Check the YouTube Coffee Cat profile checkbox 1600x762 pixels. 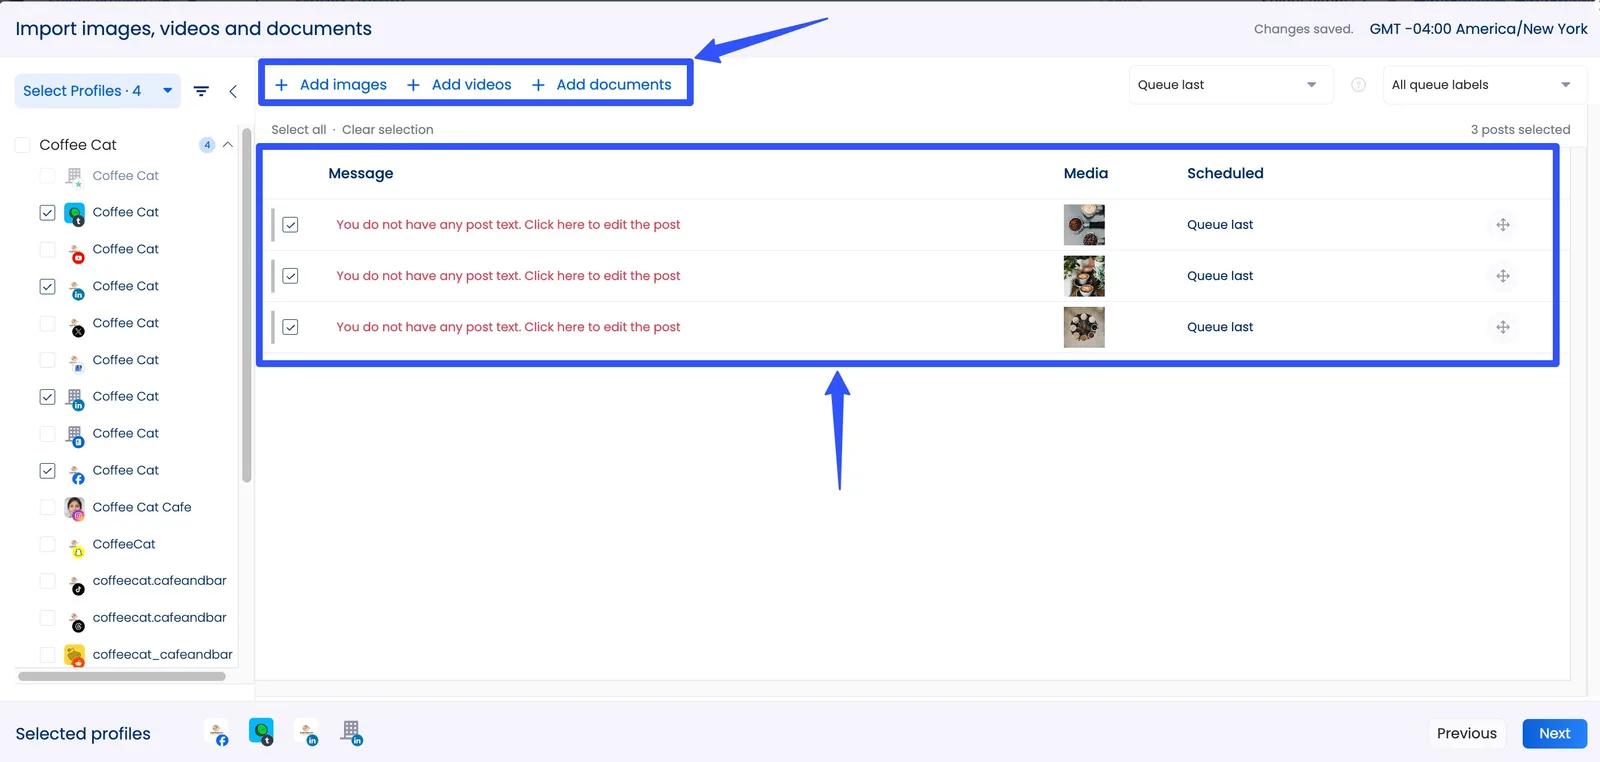(x=47, y=250)
